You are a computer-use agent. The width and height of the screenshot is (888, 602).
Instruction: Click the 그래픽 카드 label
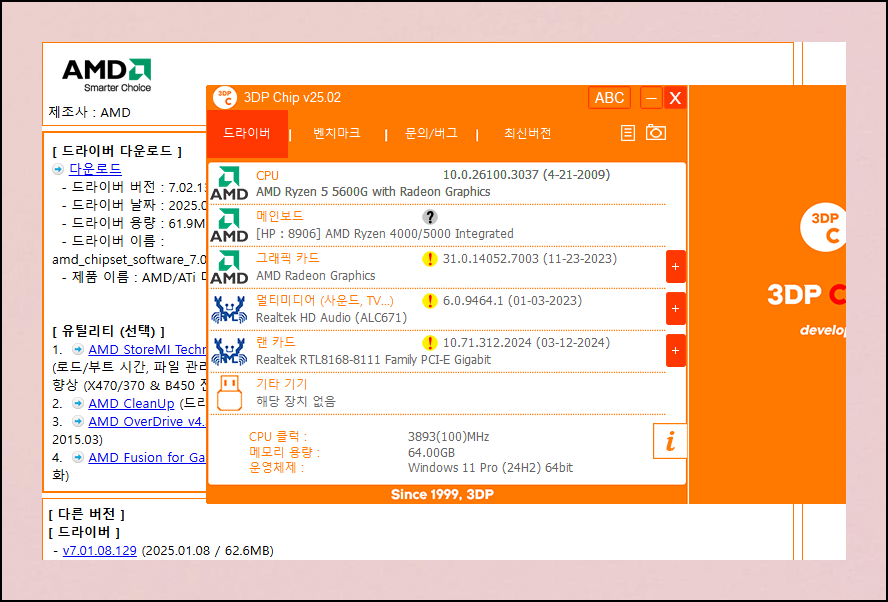coord(288,258)
